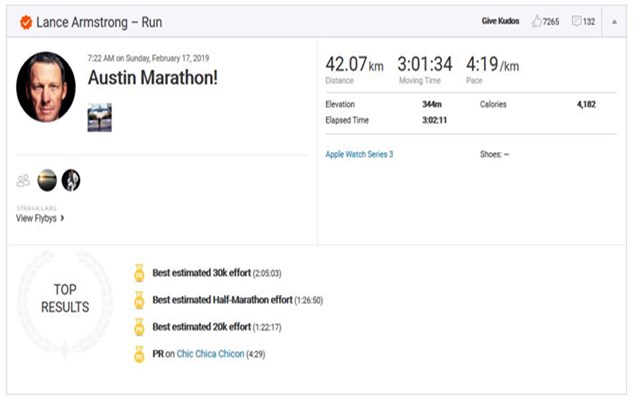Click the 4:19 /km pace value
The height and width of the screenshot is (400, 640).
(x=493, y=64)
